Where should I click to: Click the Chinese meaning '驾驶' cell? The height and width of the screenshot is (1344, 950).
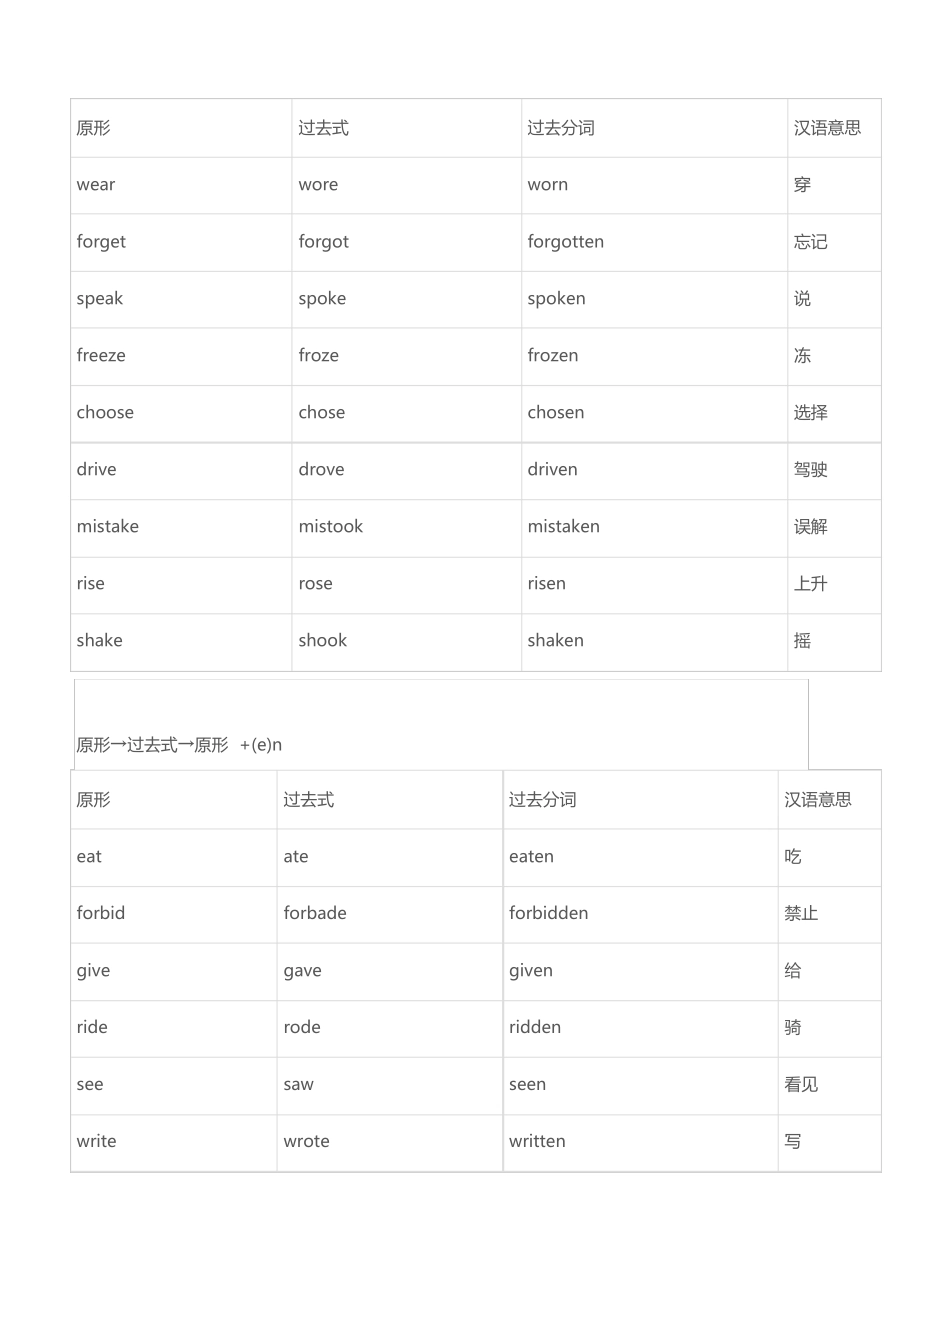point(810,470)
